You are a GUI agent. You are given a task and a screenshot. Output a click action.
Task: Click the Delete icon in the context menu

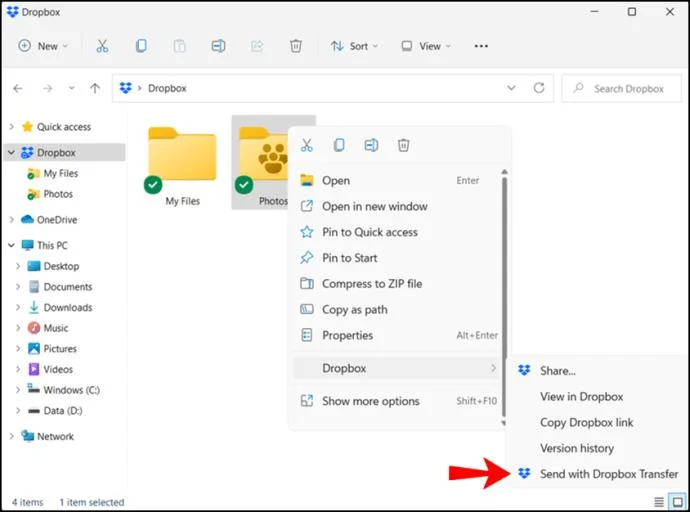404,145
